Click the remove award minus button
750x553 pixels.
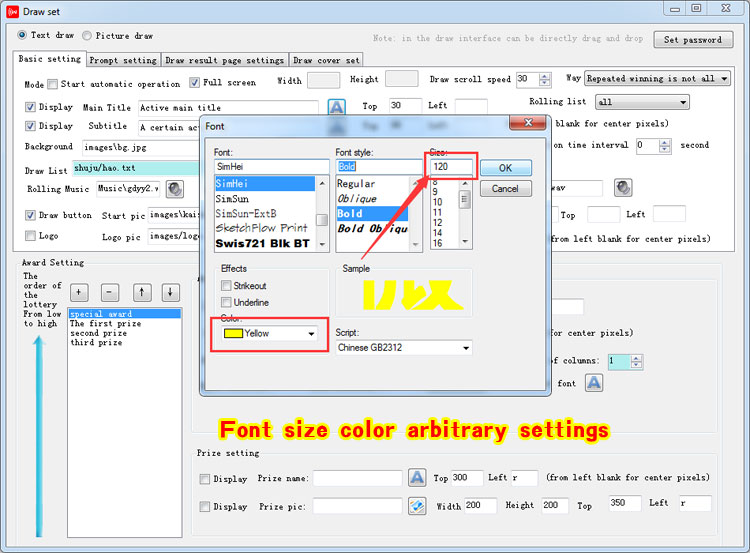(x=110, y=292)
